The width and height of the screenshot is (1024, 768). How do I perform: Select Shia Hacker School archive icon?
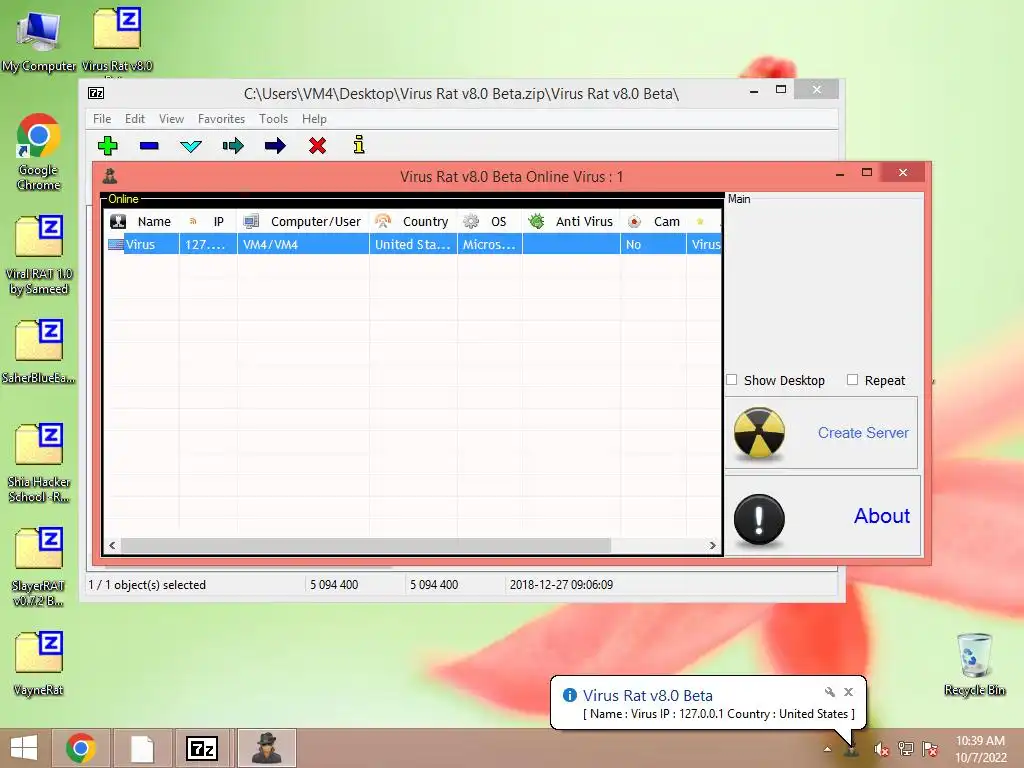(39, 463)
